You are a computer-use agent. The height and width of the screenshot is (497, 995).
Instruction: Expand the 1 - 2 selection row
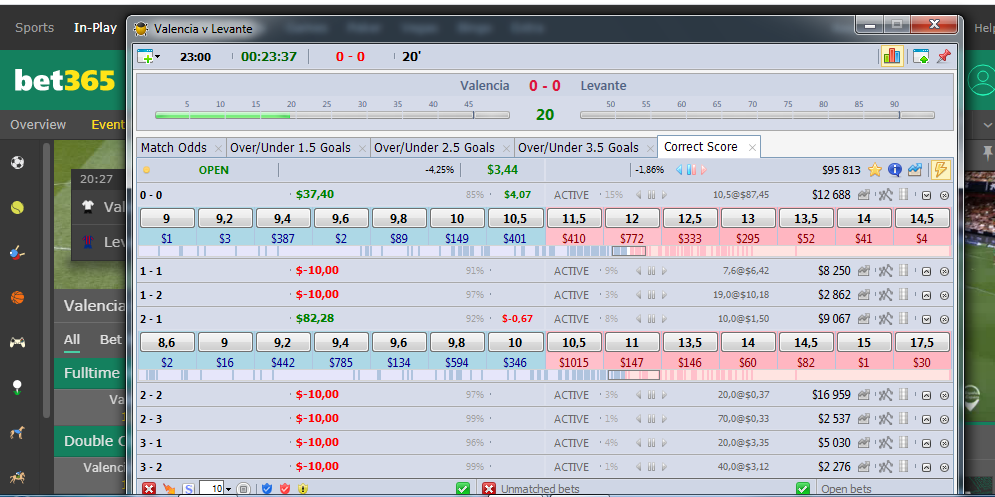click(x=926, y=296)
